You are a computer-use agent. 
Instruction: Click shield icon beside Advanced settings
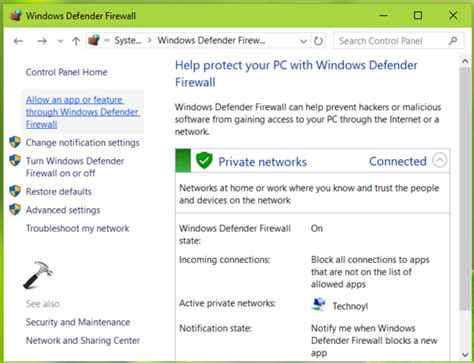(x=15, y=209)
